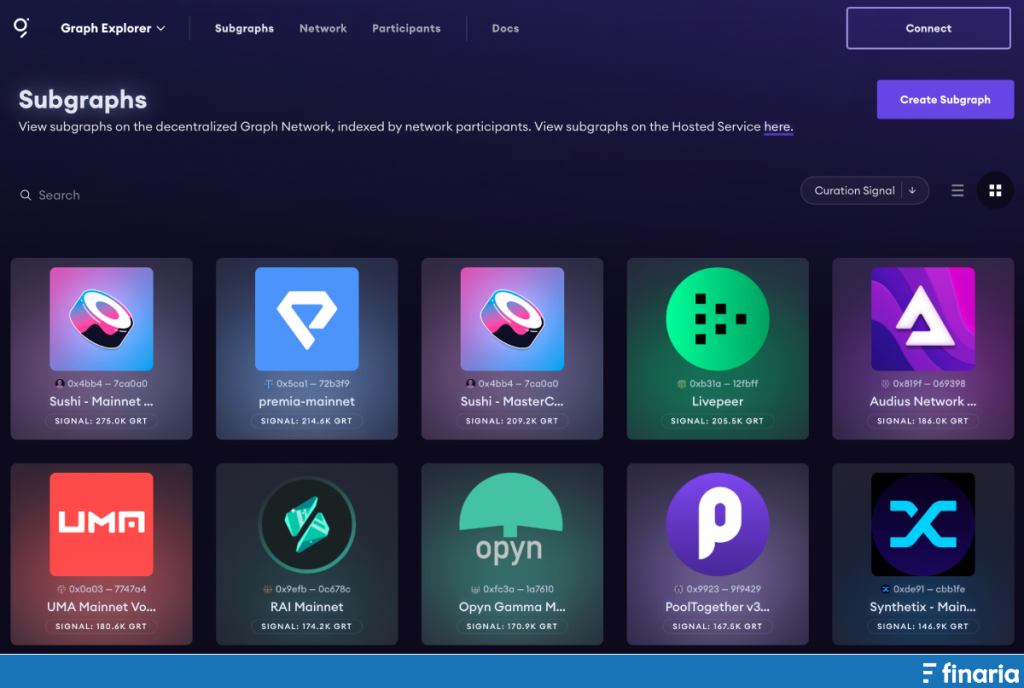Open Sushi - MasterC... logo icon
1024x688 pixels.
click(x=512, y=319)
